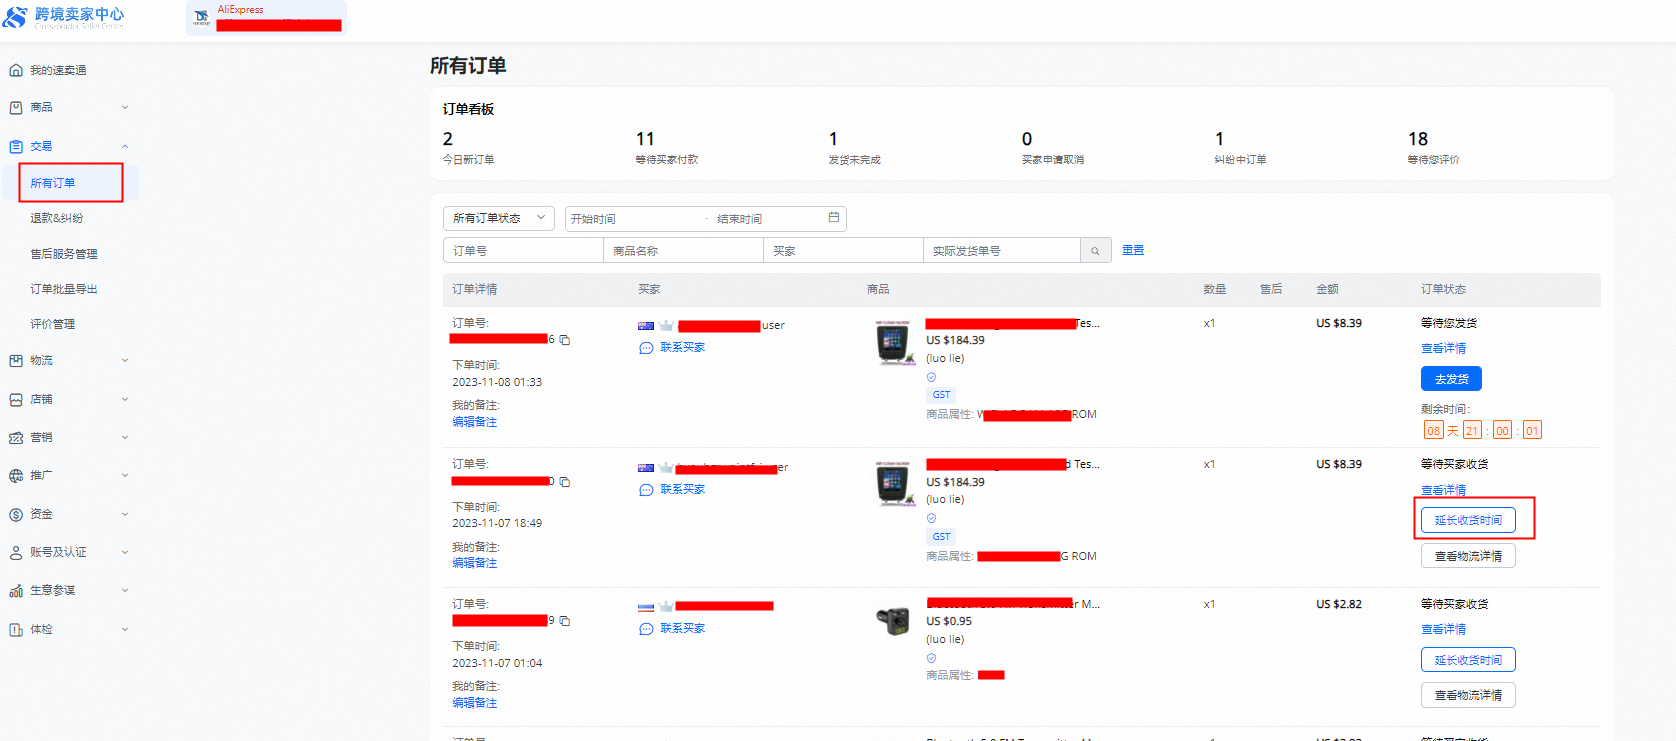
Task: Click the 订单号 search input field
Action: point(522,251)
